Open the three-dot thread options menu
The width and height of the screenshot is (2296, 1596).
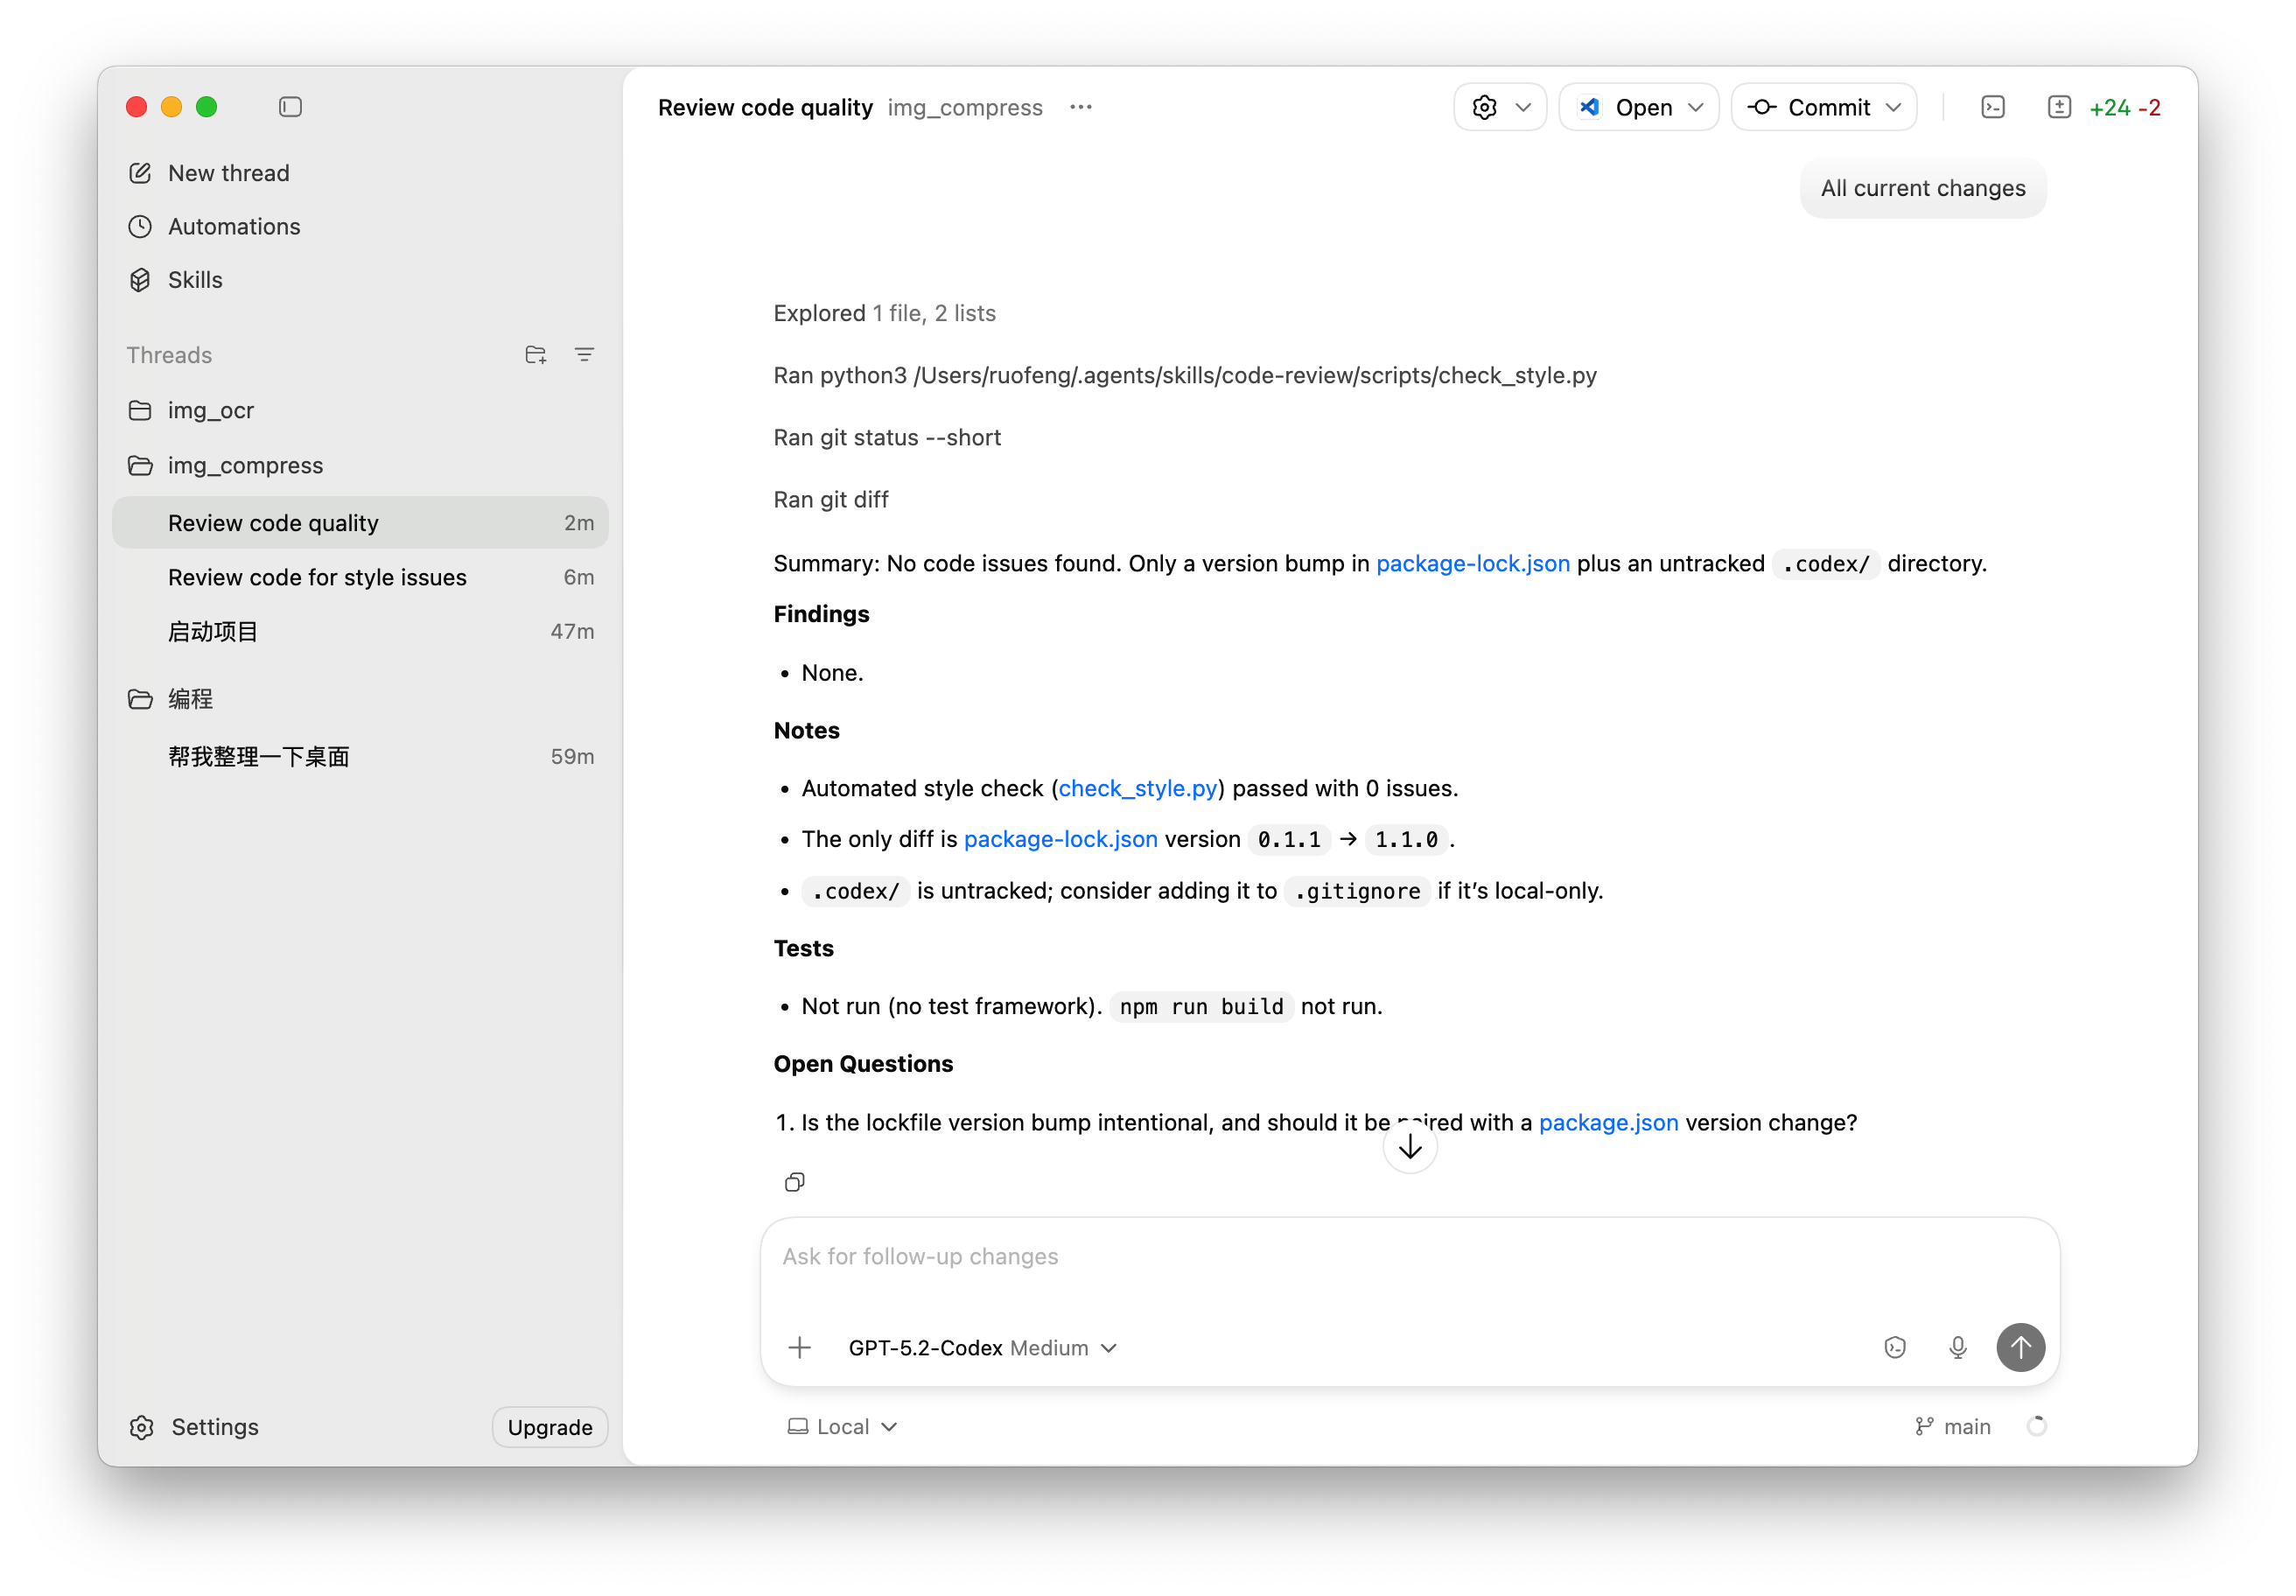tap(1080, 107)
